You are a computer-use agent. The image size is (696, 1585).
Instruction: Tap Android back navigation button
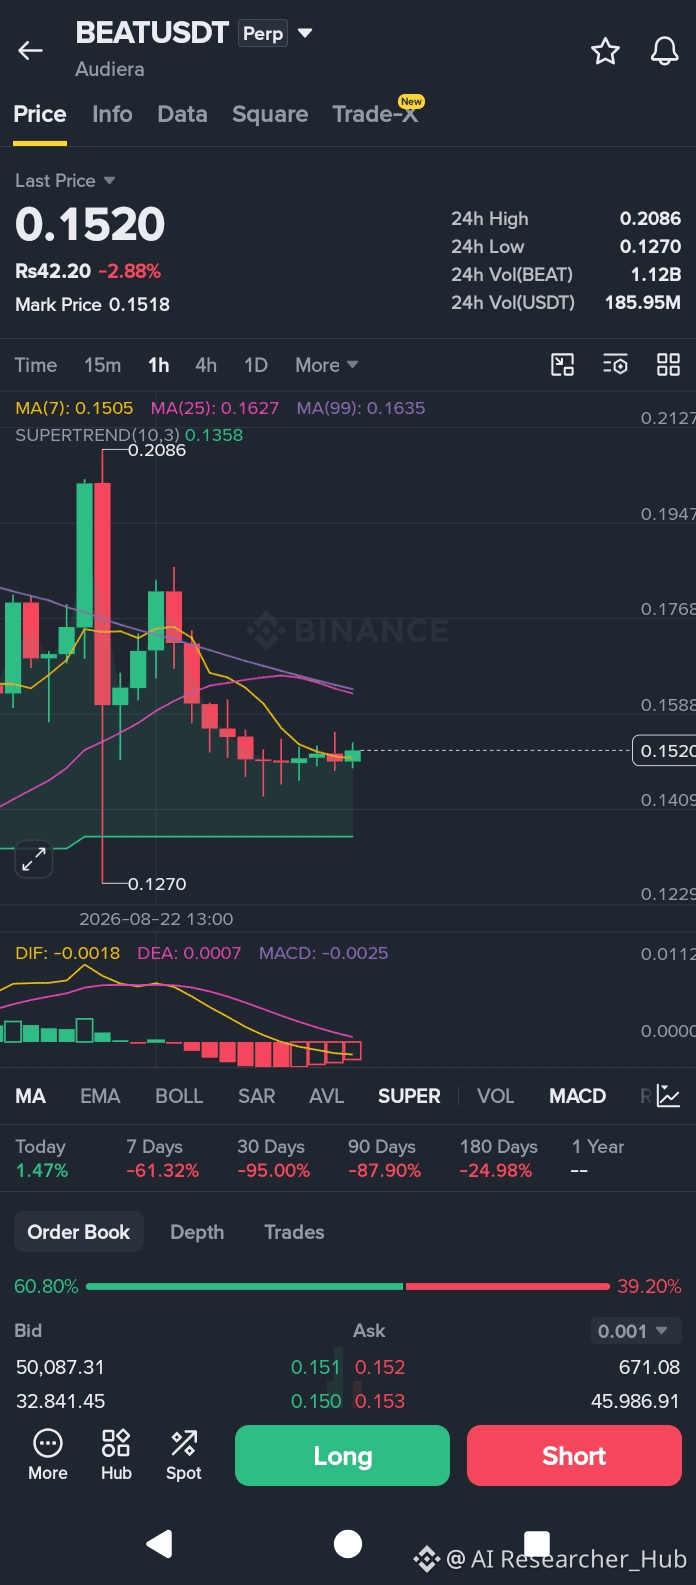pyautogui.click(x=160, y=1544)
